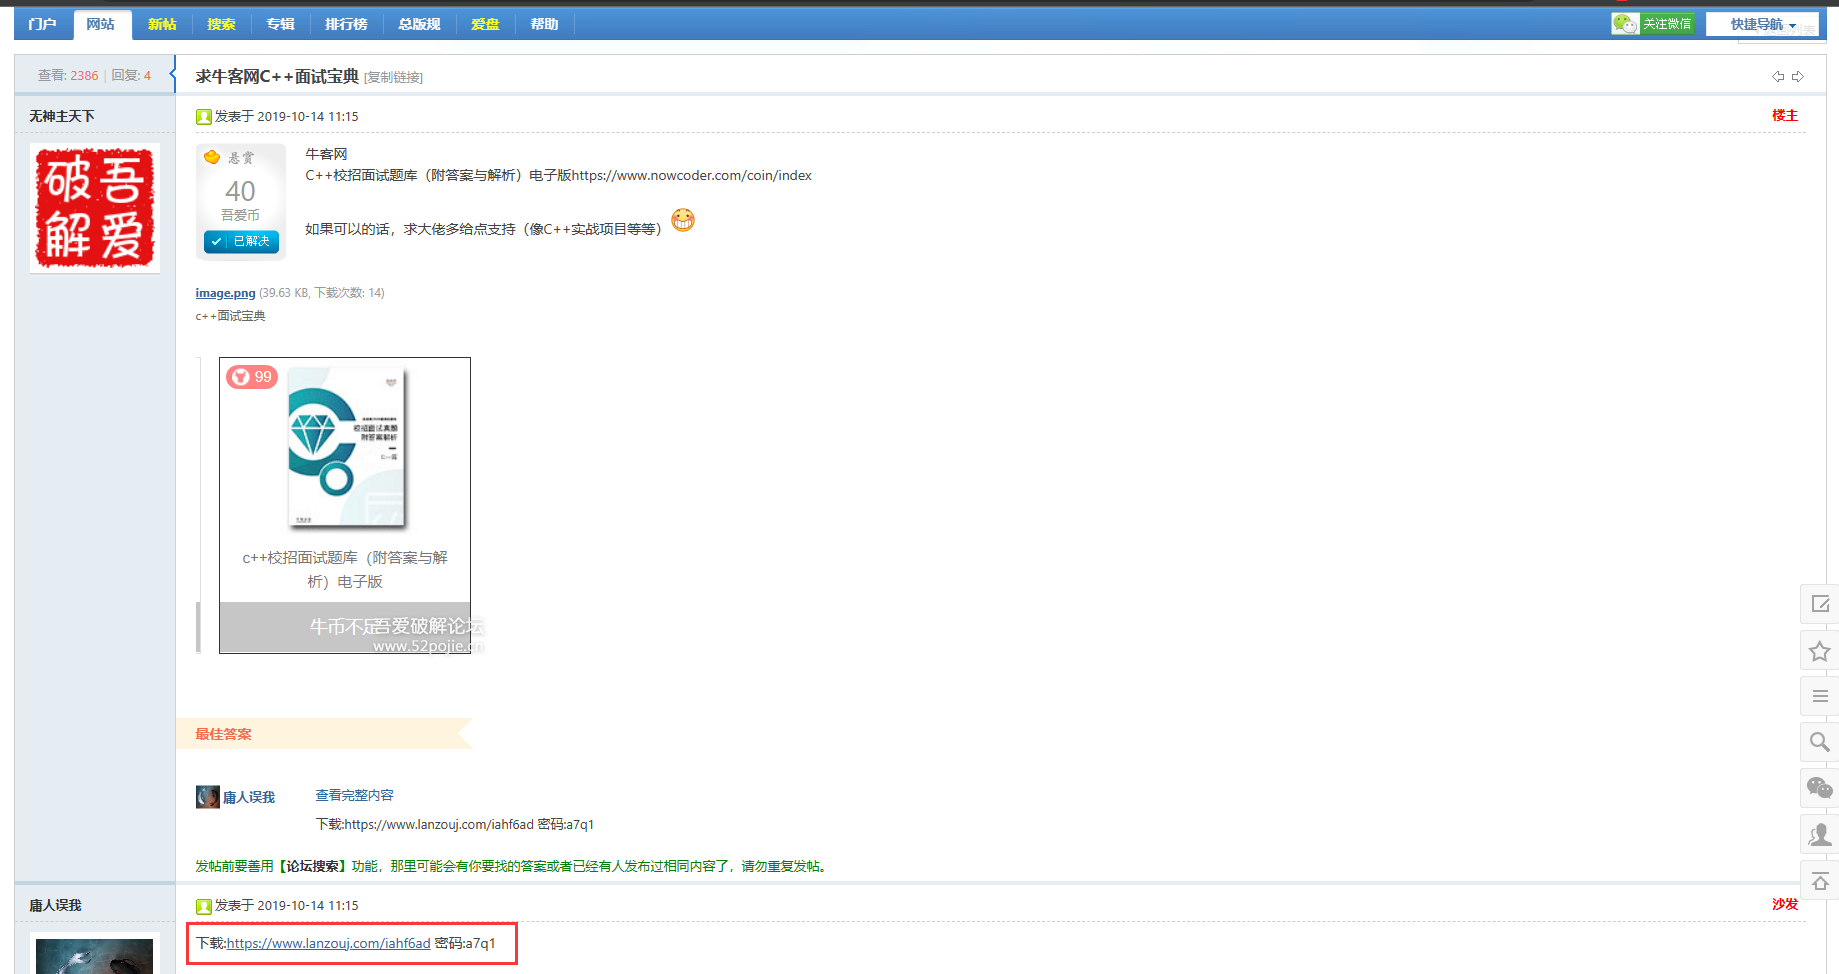Image resolution: width=1839 pixels, height=974 pixels.
Task: Click the 关注微信 WeChat button
Action: coord(1652,24)
